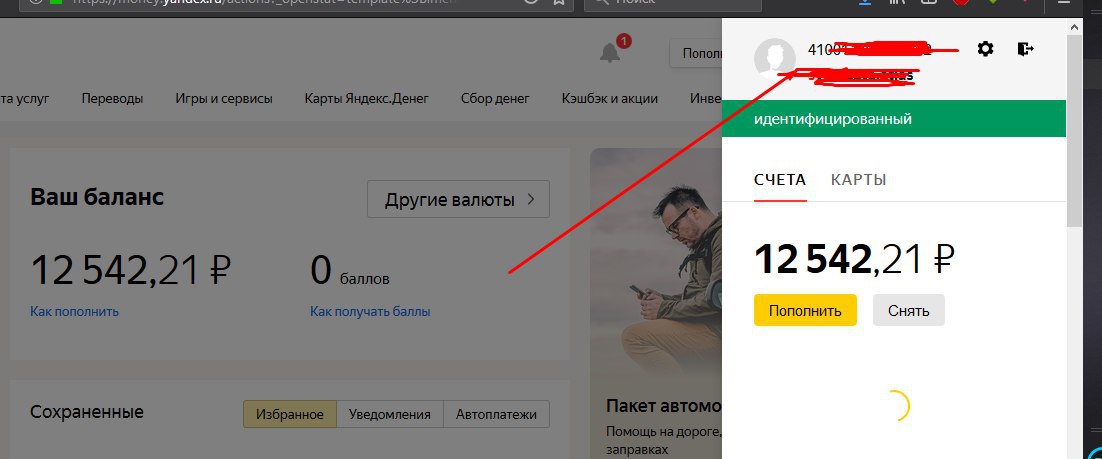Click the Пакет автомо promo heading
This screenshot has height=459, width=1102.
coord(664,406)
